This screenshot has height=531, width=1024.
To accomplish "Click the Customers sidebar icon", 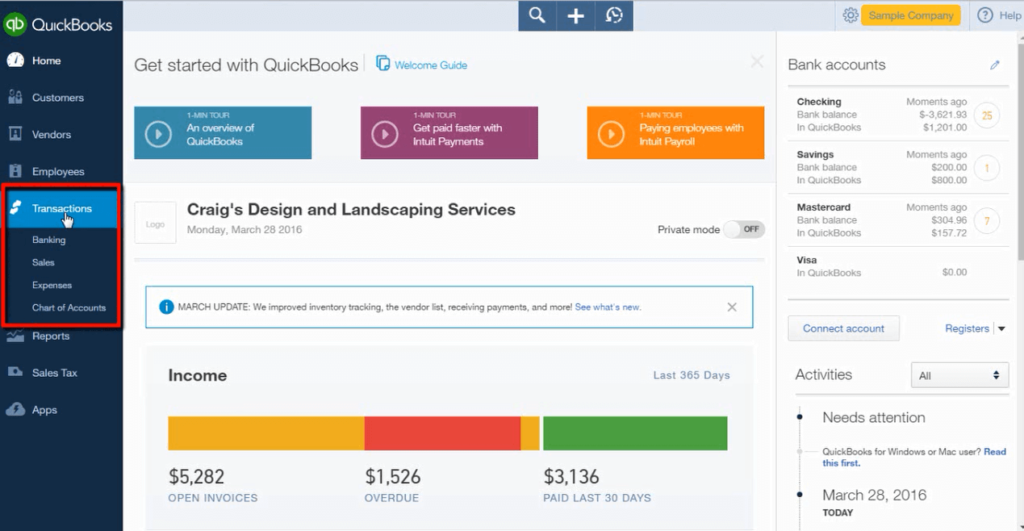I will 16,97.
